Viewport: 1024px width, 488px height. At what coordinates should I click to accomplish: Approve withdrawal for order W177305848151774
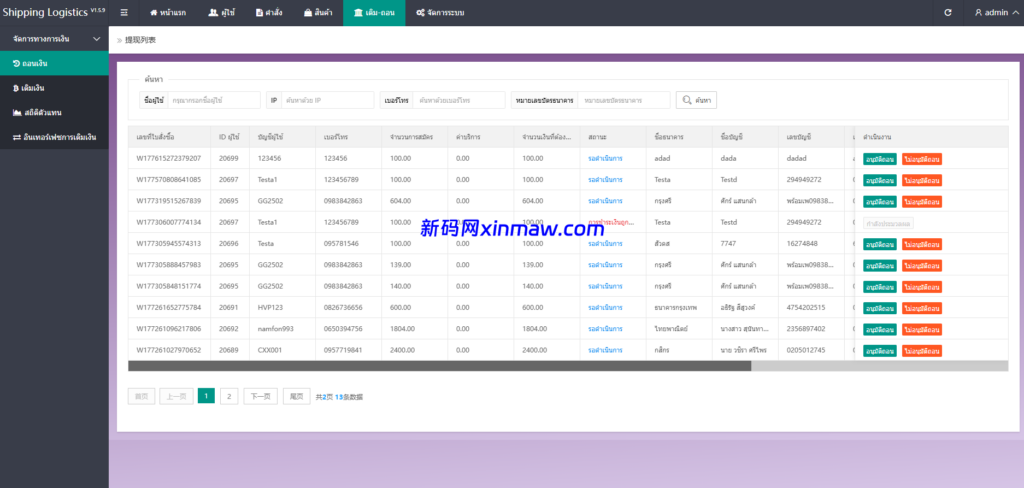880,287
